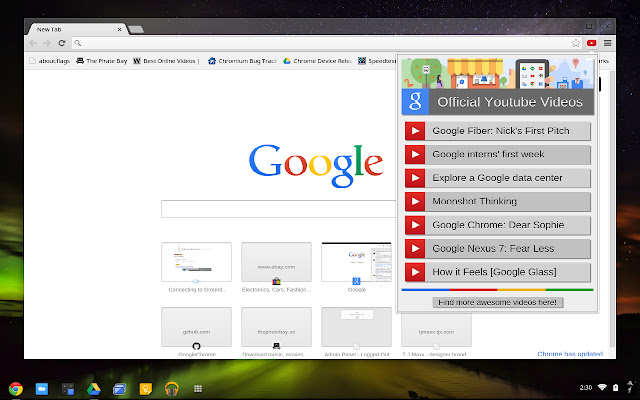Screen dimensions: 640x400
Task: Open The Pirate Bay bookmark
Action: pyautogui.click(x=102, y=61)
